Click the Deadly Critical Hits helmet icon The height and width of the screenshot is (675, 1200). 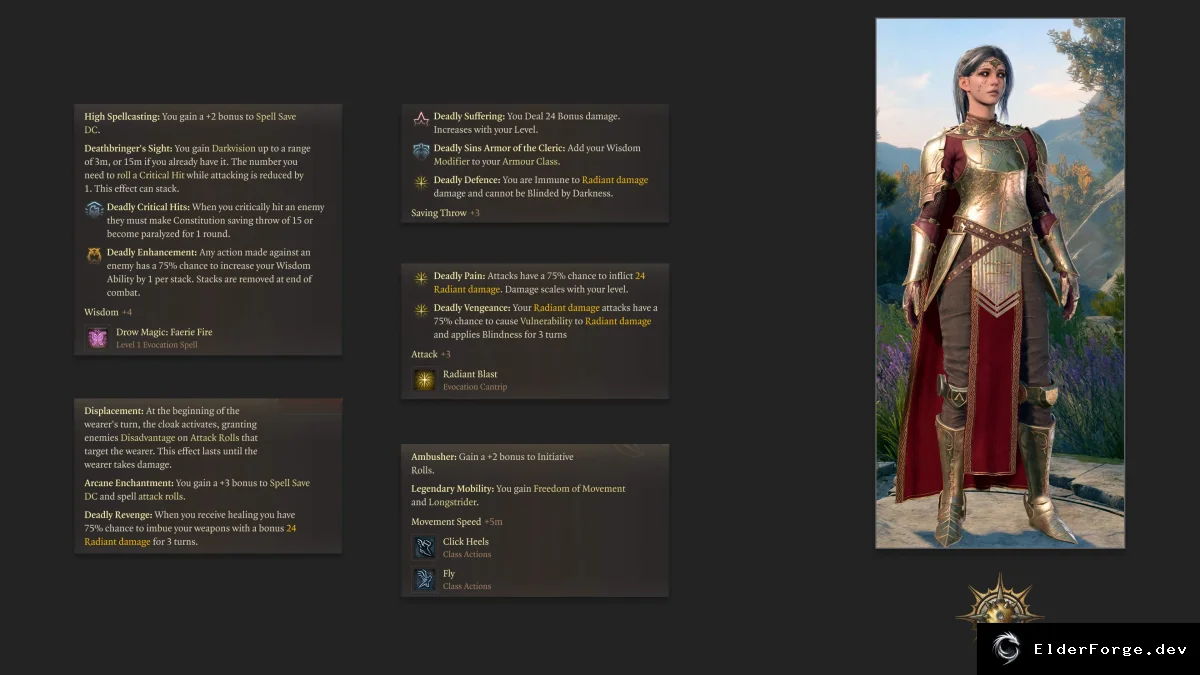point(94,208)
